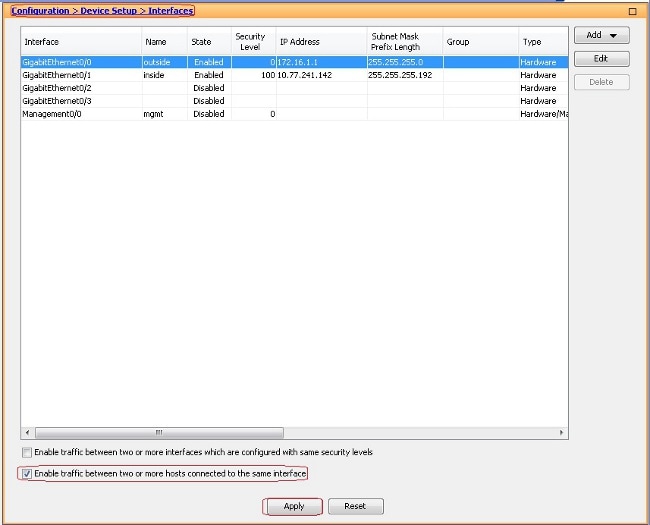
Task: Toggle traffic between hosts on same interface
Action: [27, 473]
